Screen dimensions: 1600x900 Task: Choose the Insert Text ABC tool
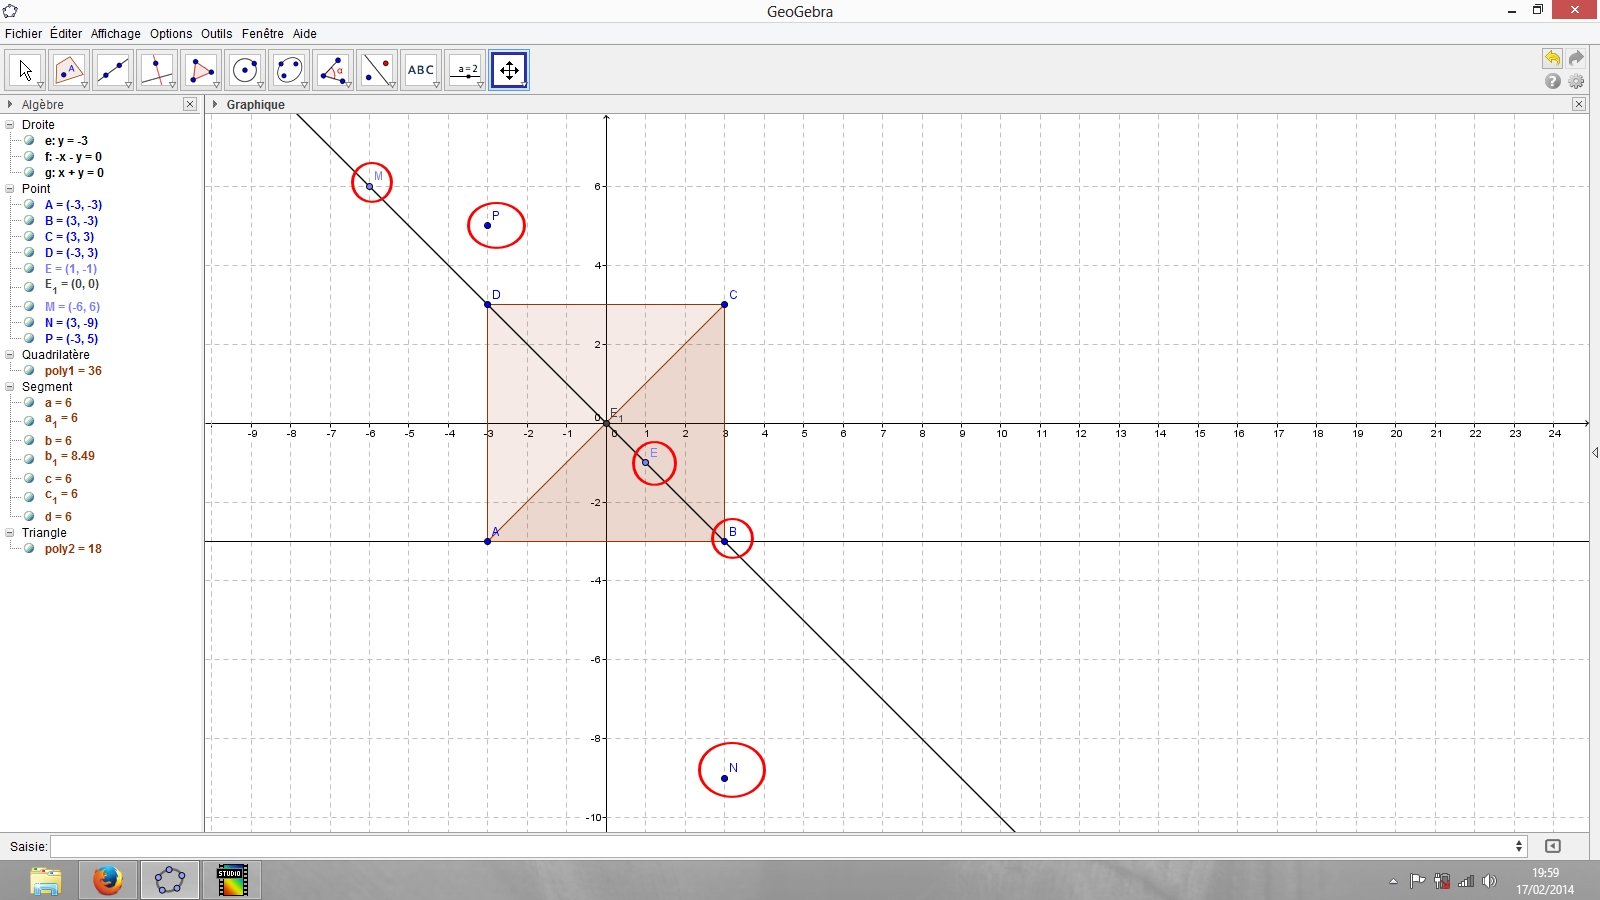[x=421, y=70]
